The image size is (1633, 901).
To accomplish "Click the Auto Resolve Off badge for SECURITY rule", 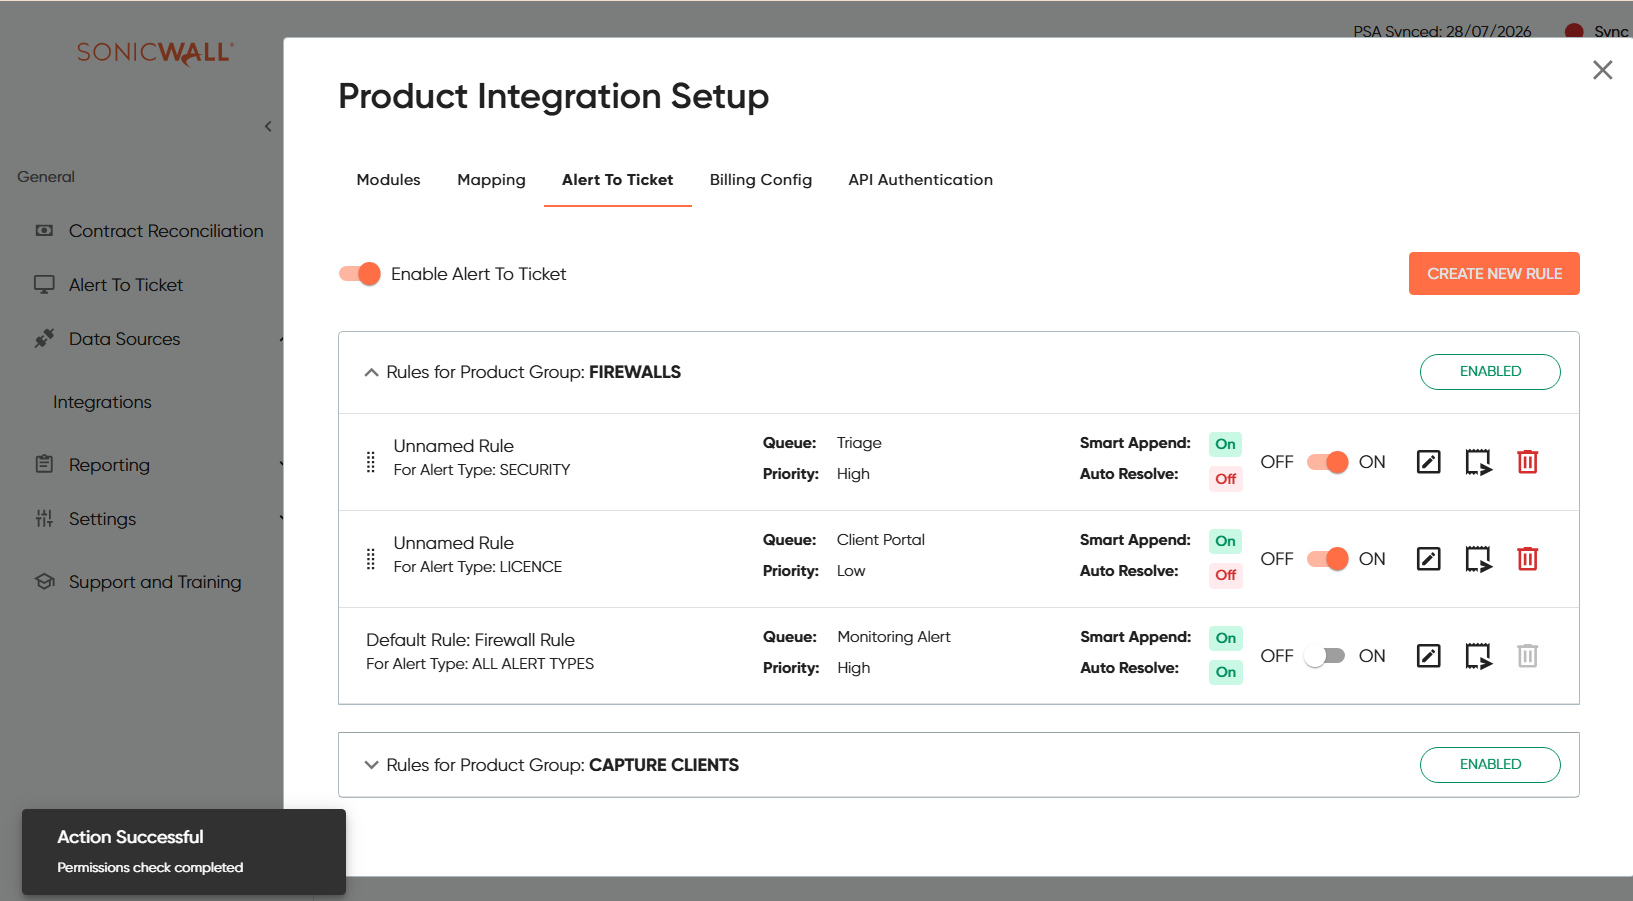I will 1226,478.
